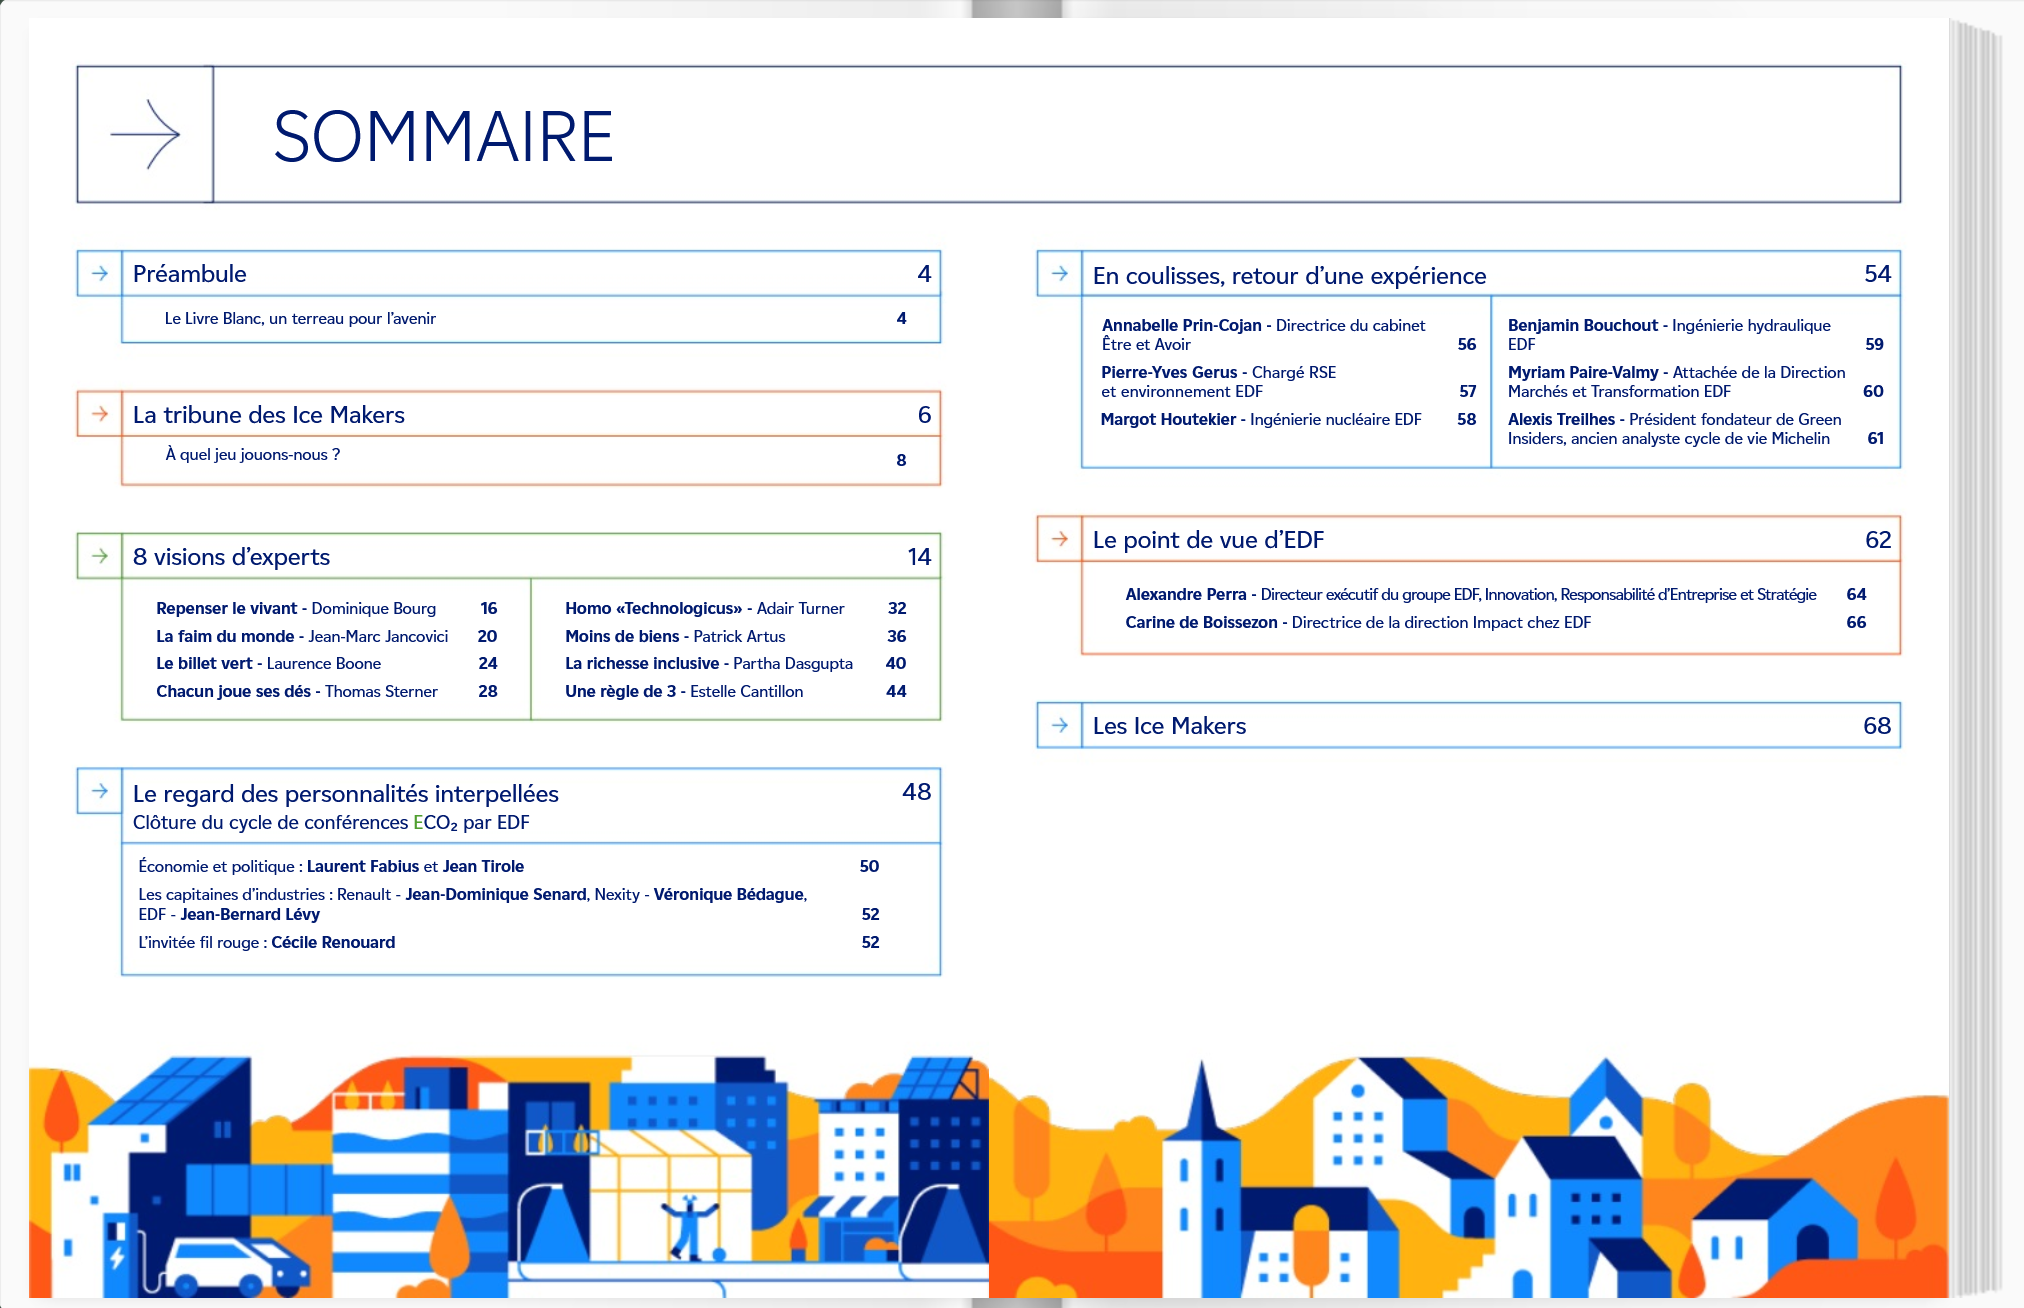Open 'L'invitée fil rouge : Cécile Renouard'
Image resolution: width=2024 pixels, height=1308 pixels.
coord(267,942)
